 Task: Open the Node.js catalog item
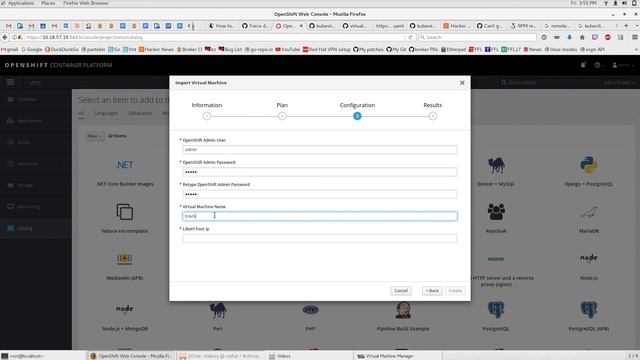tap(589, 266)
